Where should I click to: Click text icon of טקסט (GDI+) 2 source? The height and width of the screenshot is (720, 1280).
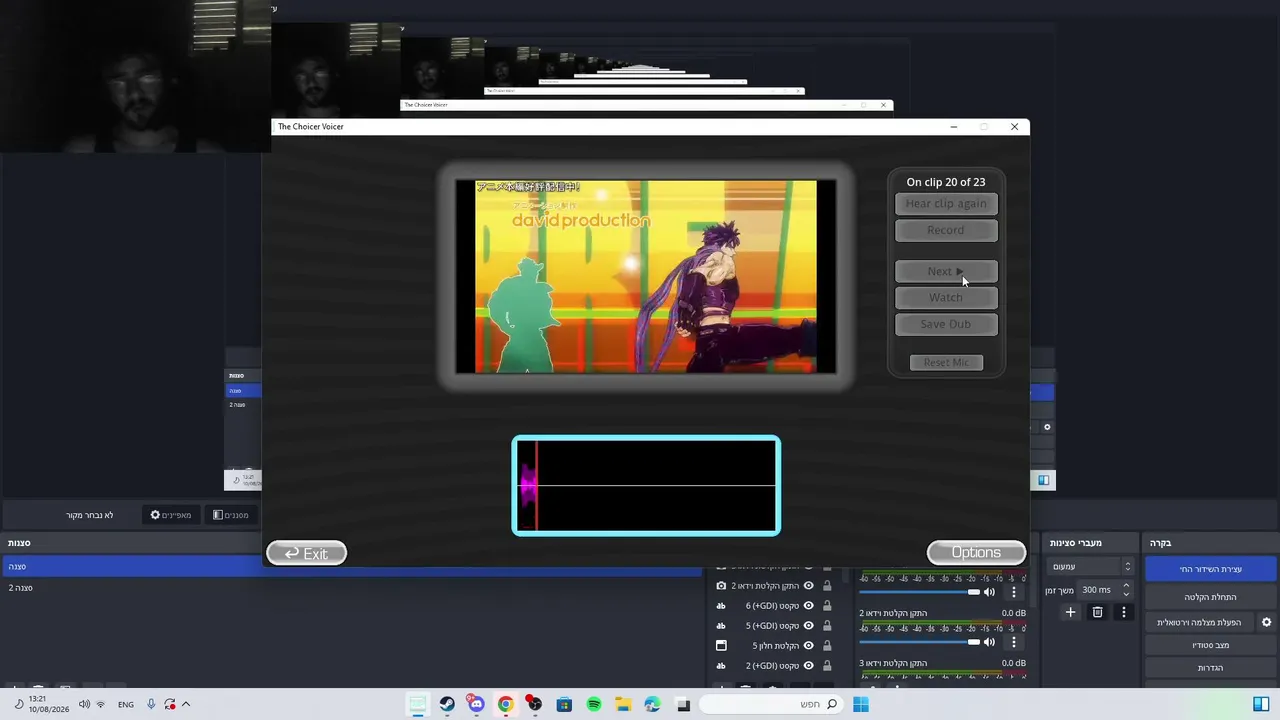point(721,666)
